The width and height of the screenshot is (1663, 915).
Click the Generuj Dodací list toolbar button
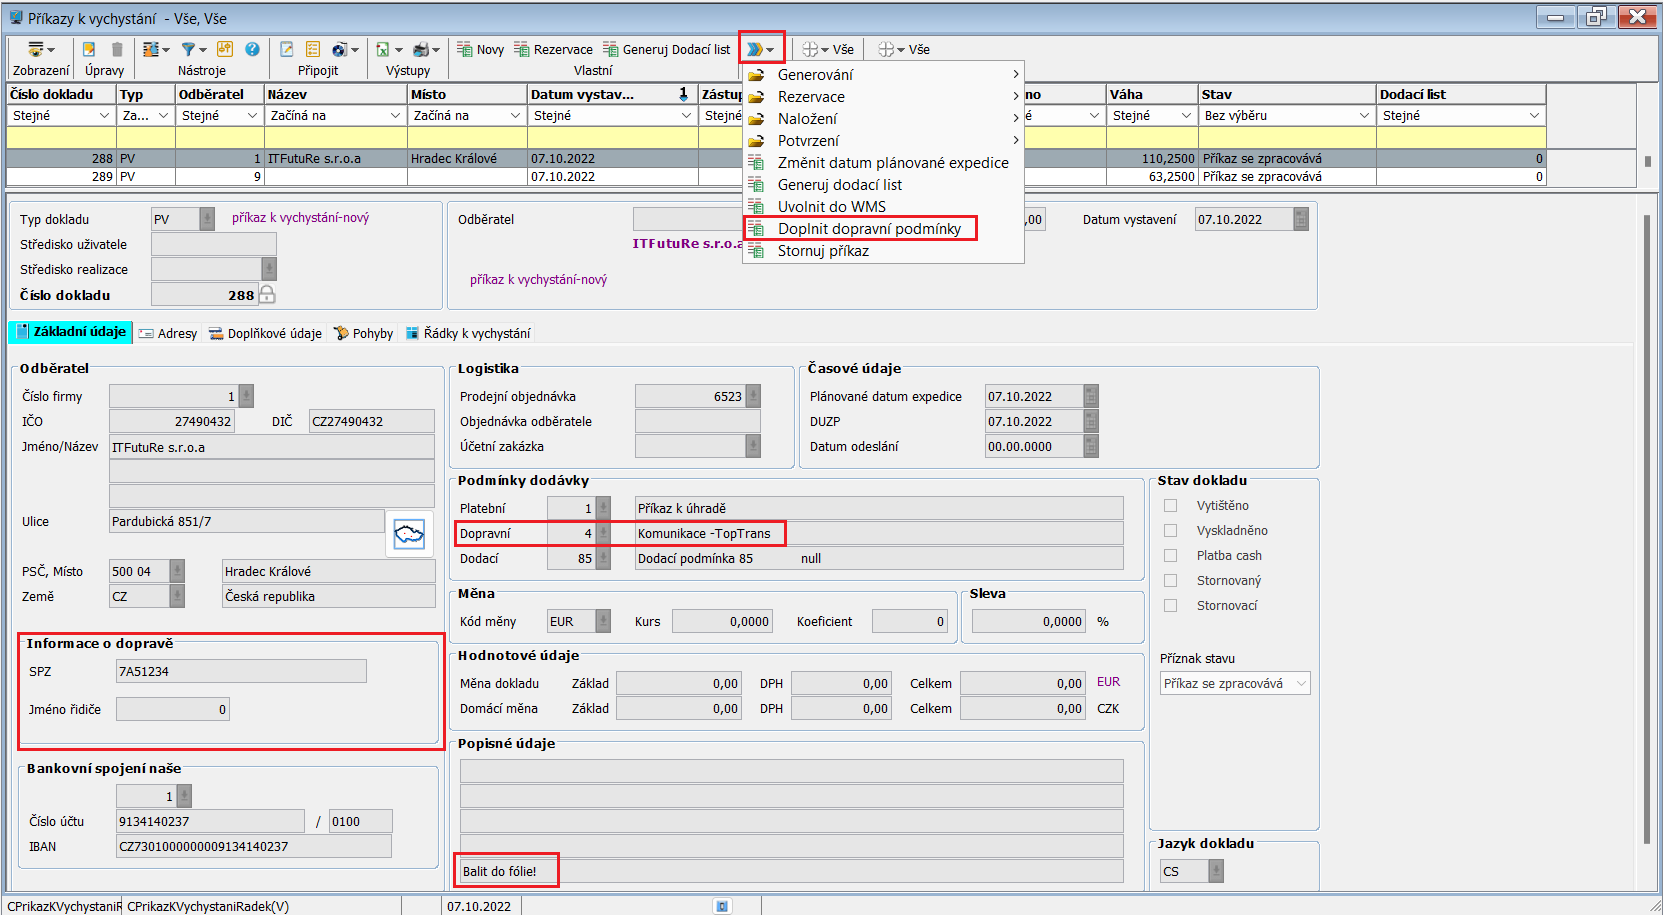(x=666, y=49)
